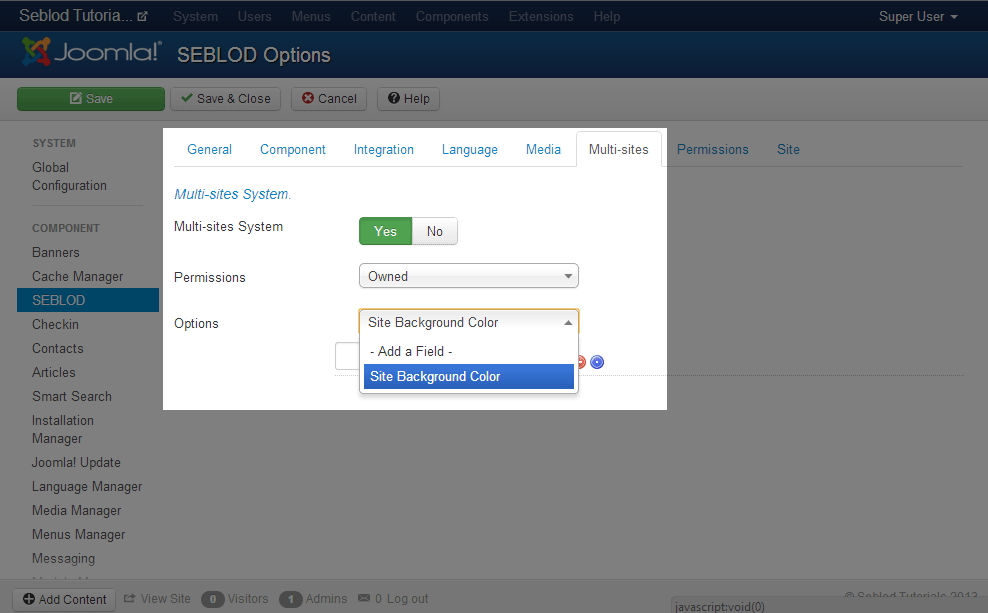Screen dimensions: 988x613
Task: Switch to the Permissions tab
Action: tap(713, 149)
